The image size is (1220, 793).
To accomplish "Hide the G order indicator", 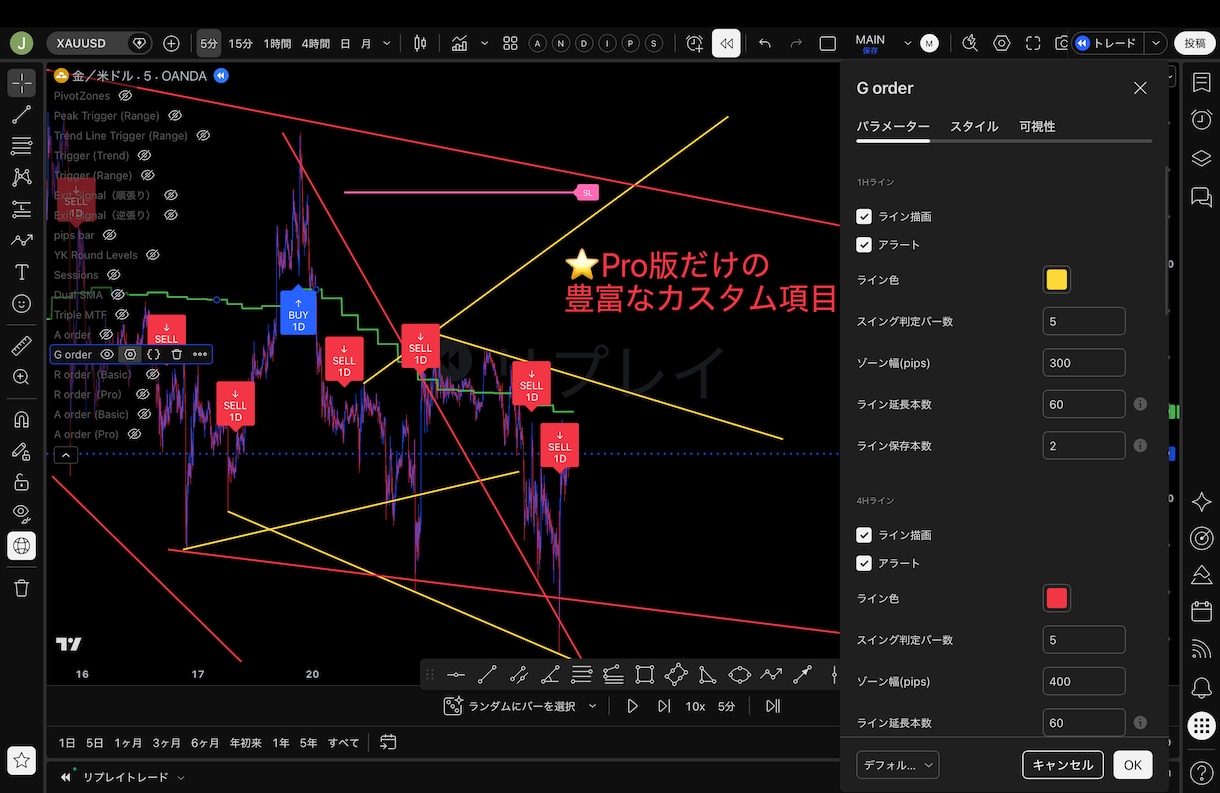I will 107,354.
